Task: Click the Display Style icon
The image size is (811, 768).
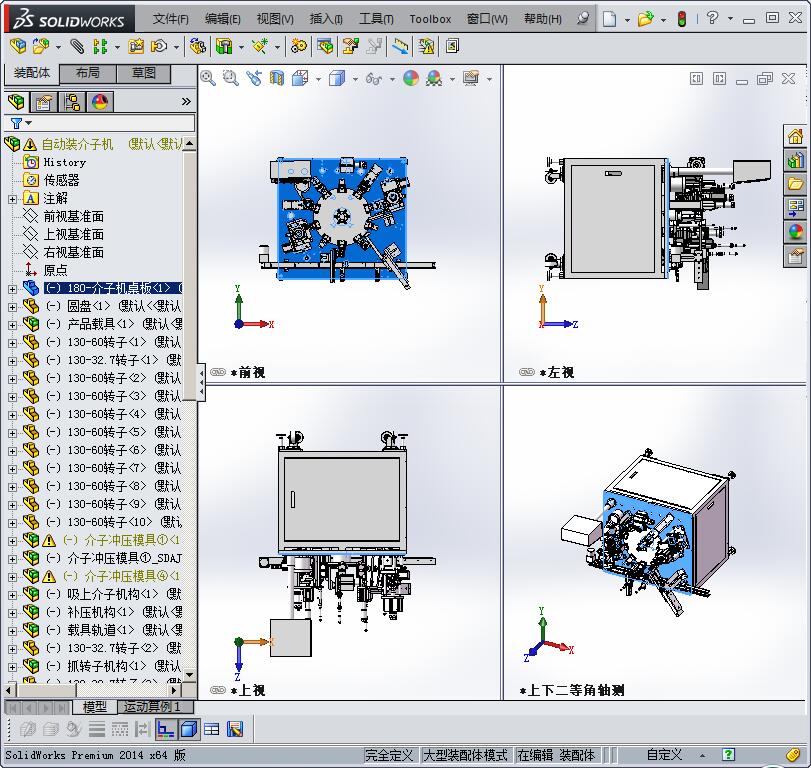Action: [x=337, y=79]
